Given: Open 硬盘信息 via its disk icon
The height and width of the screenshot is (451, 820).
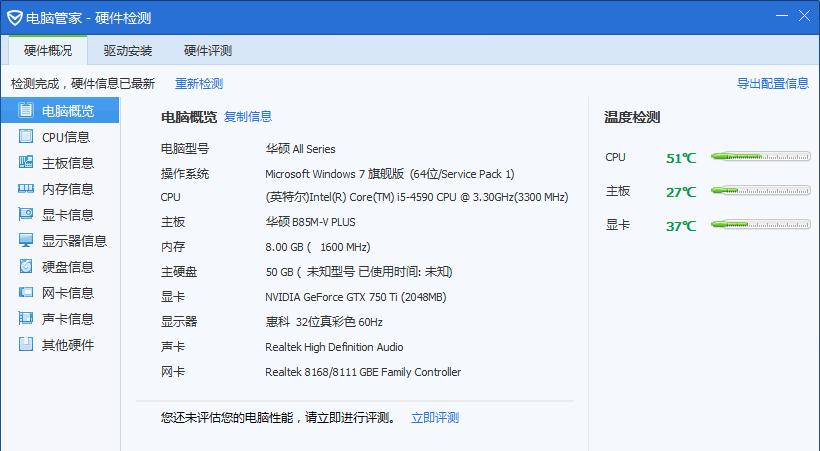Looking at the screenshot, I should 26,266.
